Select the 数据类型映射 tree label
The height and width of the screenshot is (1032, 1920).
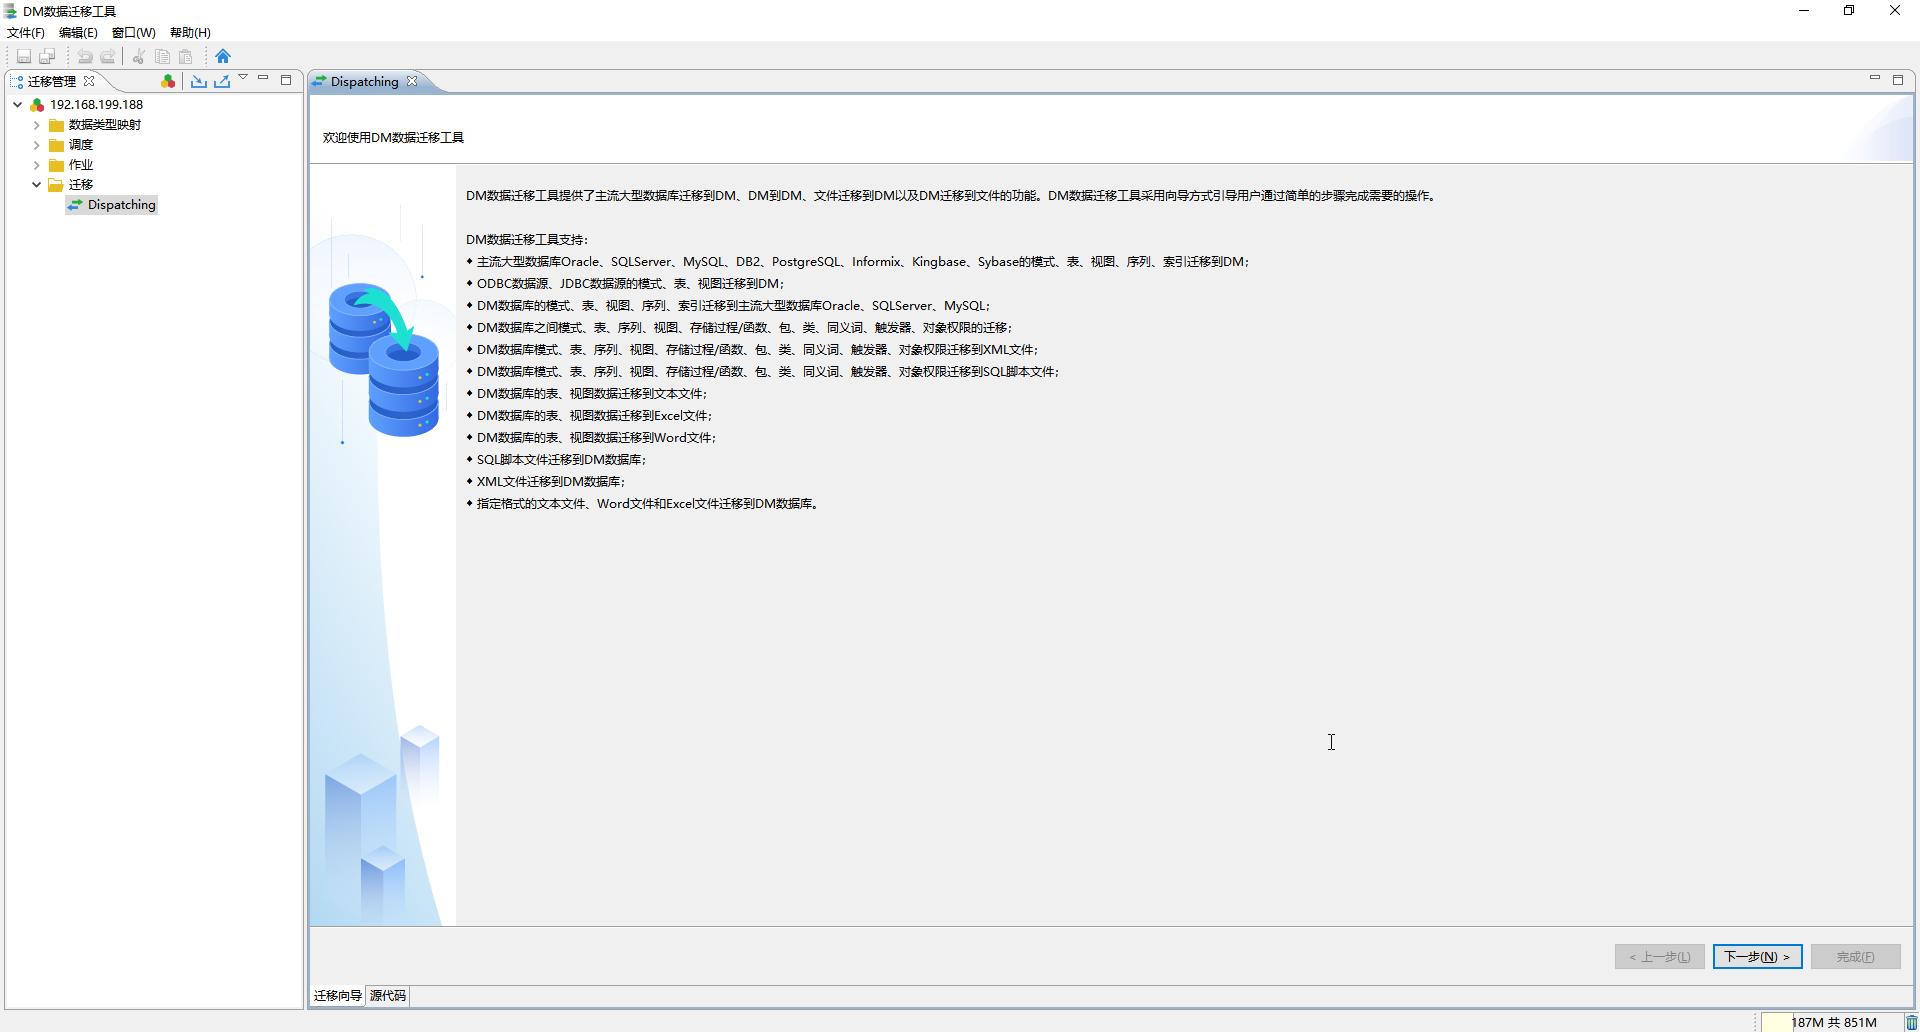pos(105,125)
